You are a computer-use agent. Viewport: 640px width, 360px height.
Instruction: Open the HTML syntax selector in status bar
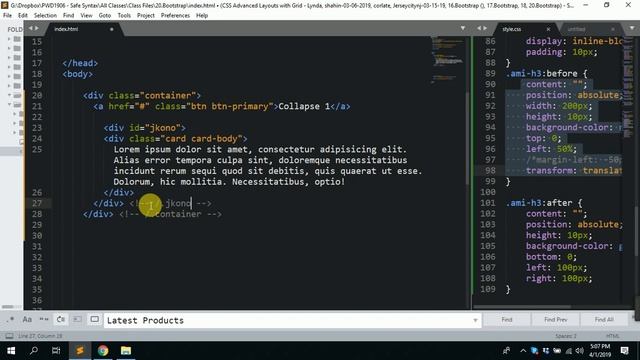click(613, 336)
